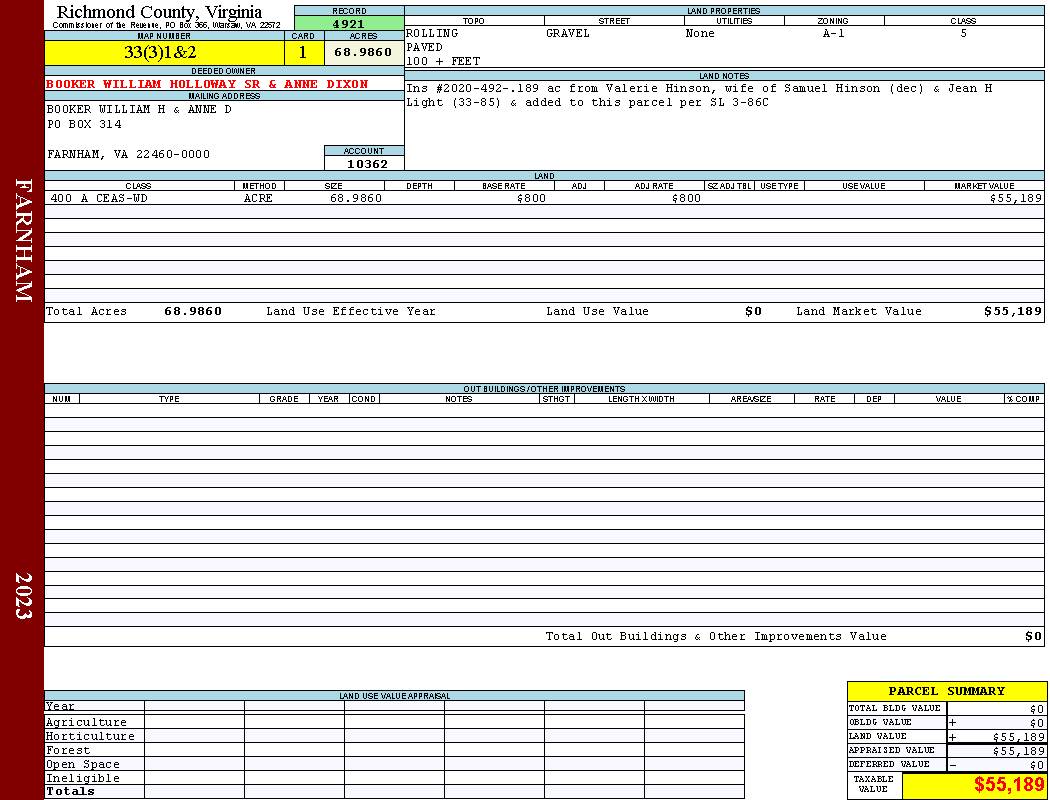Click Total Acres 68.9860 value
The height and width of the screenshot is (800, 1050).
pyautogui.click(x=193, y=311)
